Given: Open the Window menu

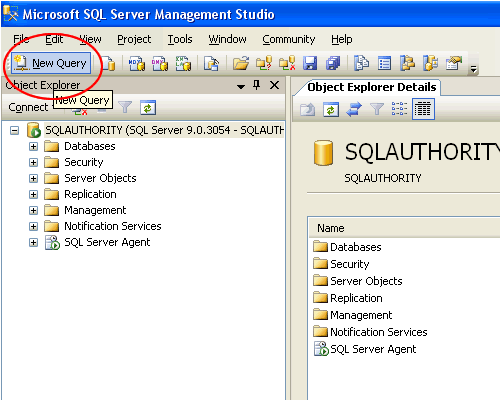Looking at the screenshot, I should pyautogui.click(x=227, y=39).
